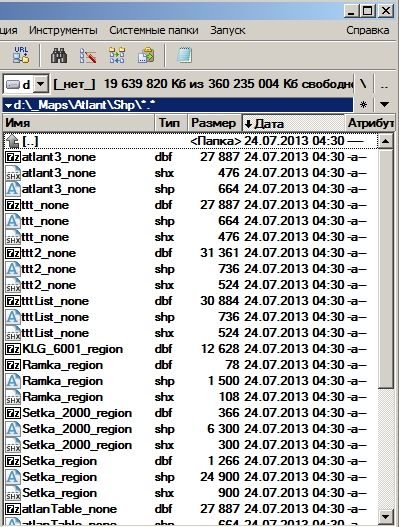
Task: Select ttt2_none shp file name
Action: (x=49, y=269)
